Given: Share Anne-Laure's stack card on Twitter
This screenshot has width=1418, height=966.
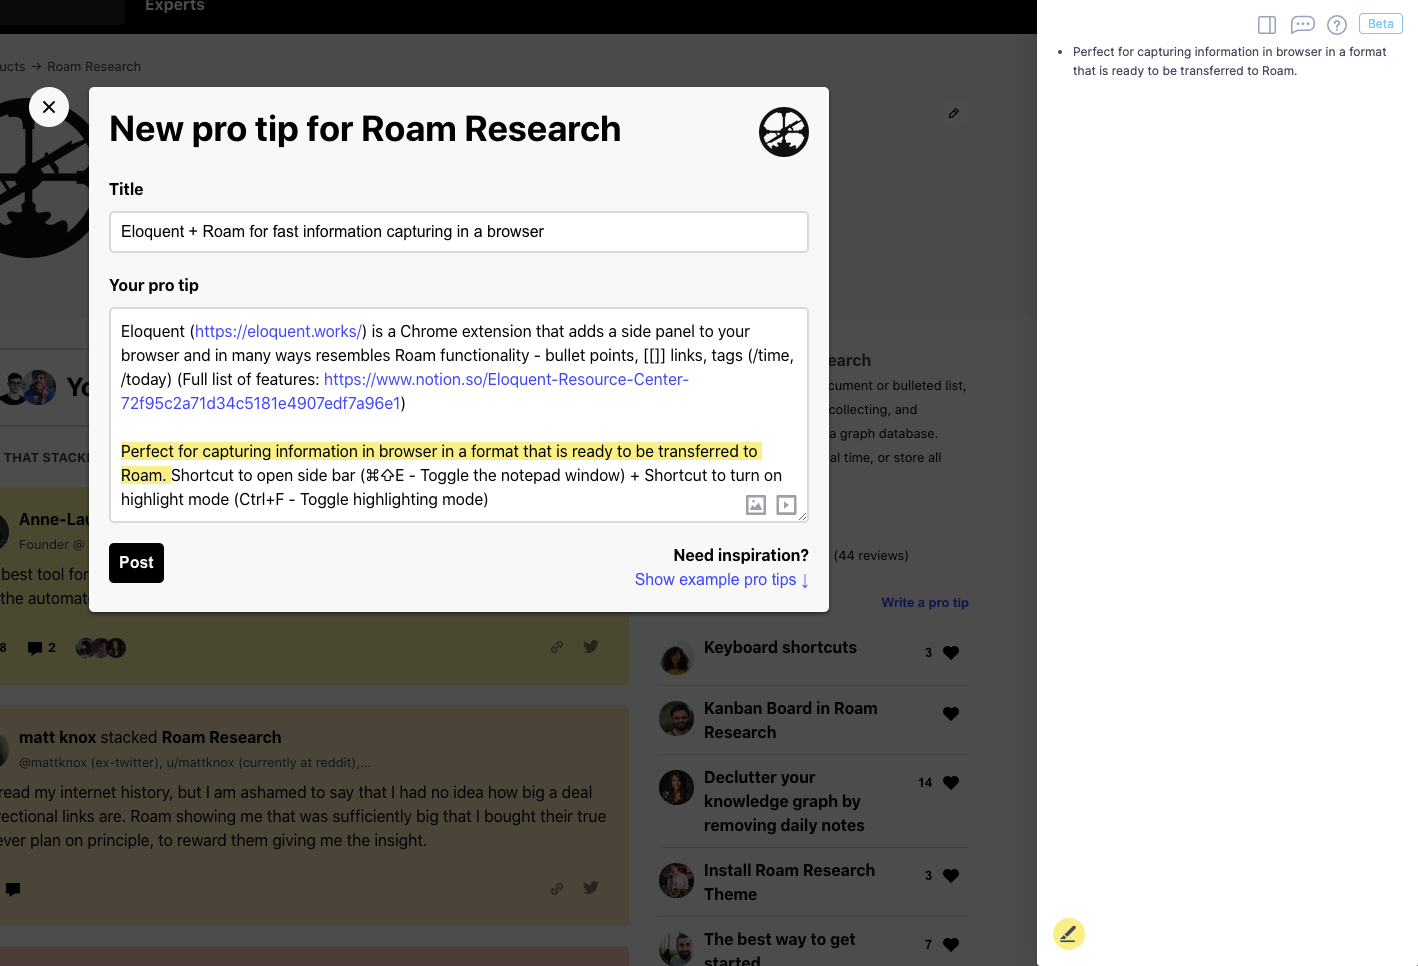Looking at the screenshot, I should coord(591,647).
